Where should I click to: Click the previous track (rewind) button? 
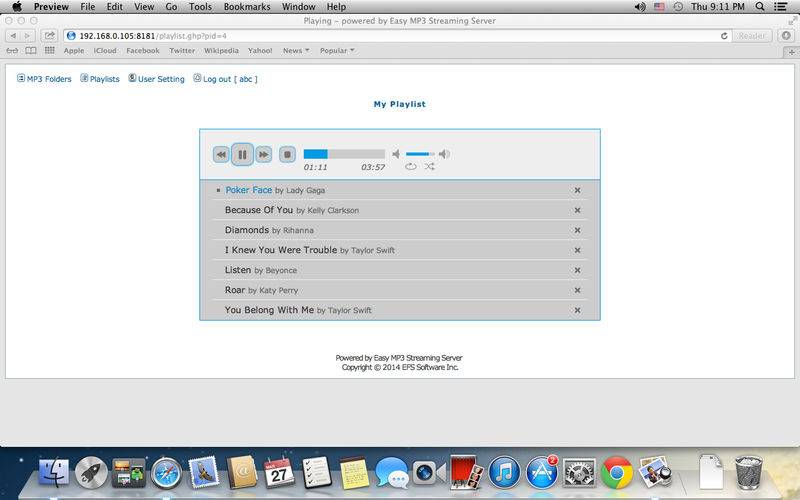point(221,154)
